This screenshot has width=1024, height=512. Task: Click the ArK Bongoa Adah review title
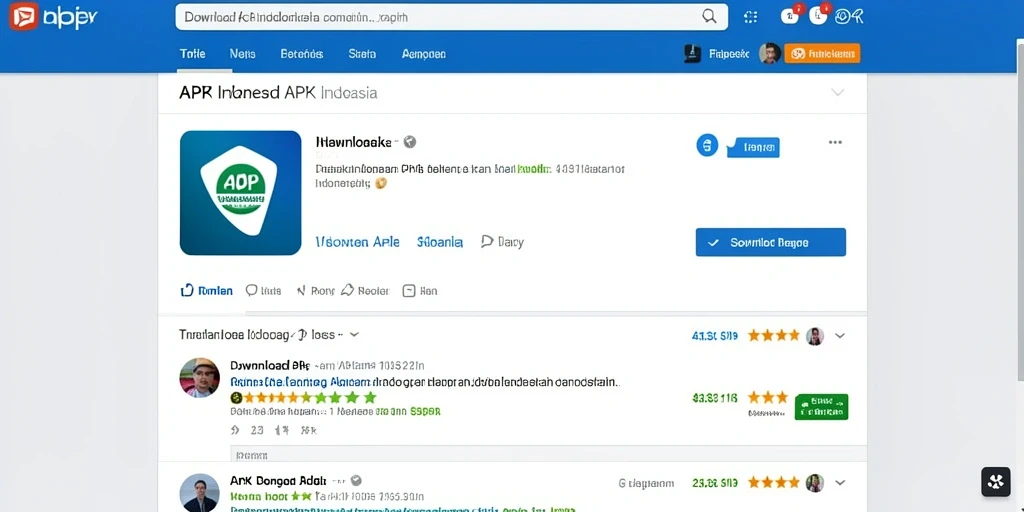click(280, 481)
